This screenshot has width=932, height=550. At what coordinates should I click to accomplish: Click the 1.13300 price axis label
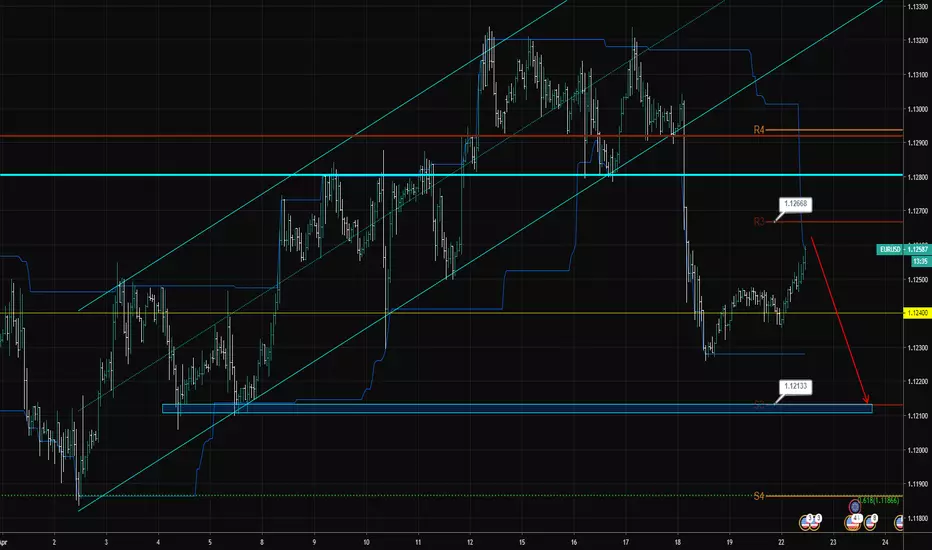918,7
